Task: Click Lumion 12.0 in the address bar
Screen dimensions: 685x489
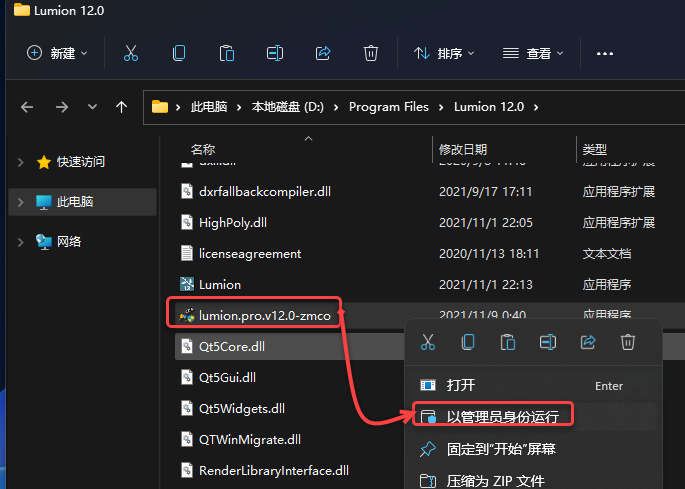Action: tap(489, 107)
